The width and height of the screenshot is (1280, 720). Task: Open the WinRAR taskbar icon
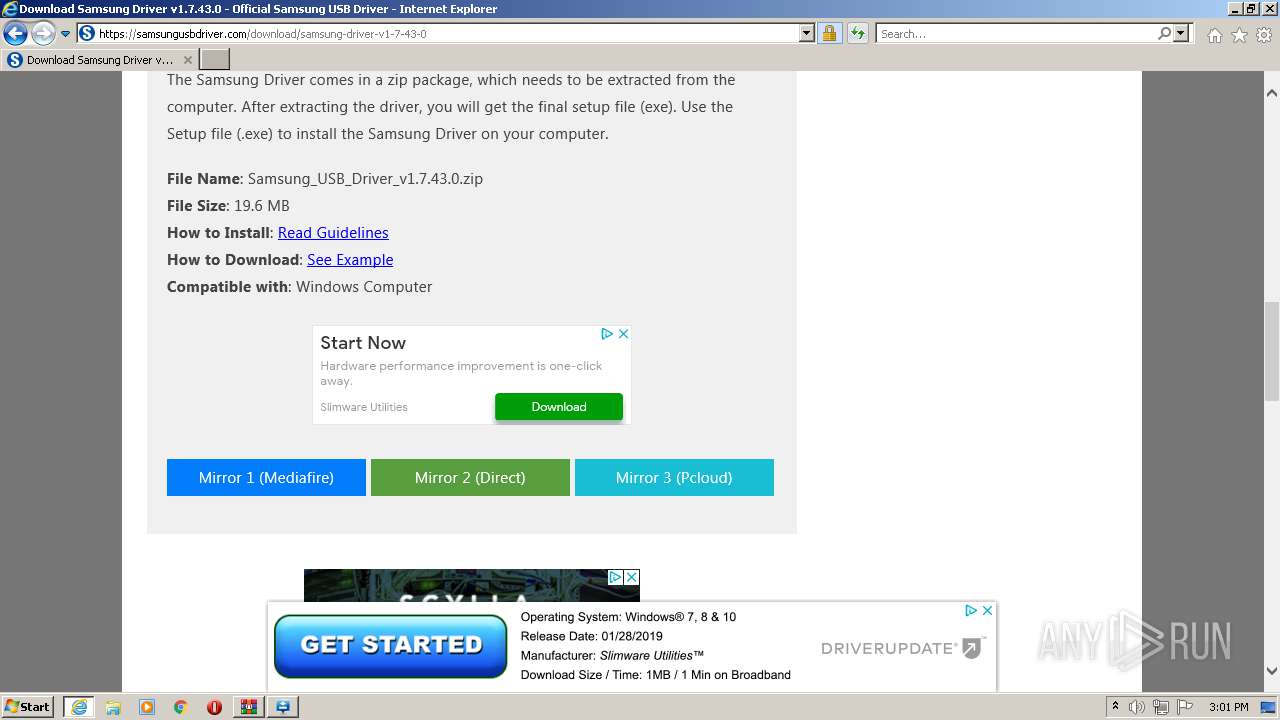pos(249,707)
